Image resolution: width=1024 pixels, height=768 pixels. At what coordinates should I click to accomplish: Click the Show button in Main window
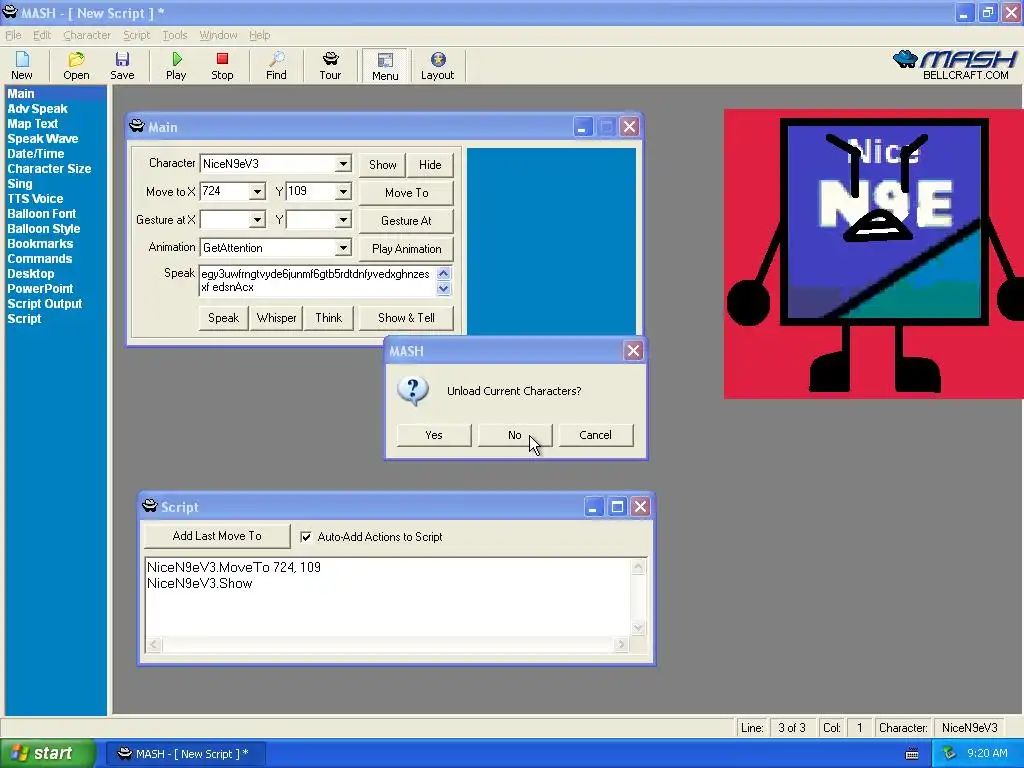383,165
